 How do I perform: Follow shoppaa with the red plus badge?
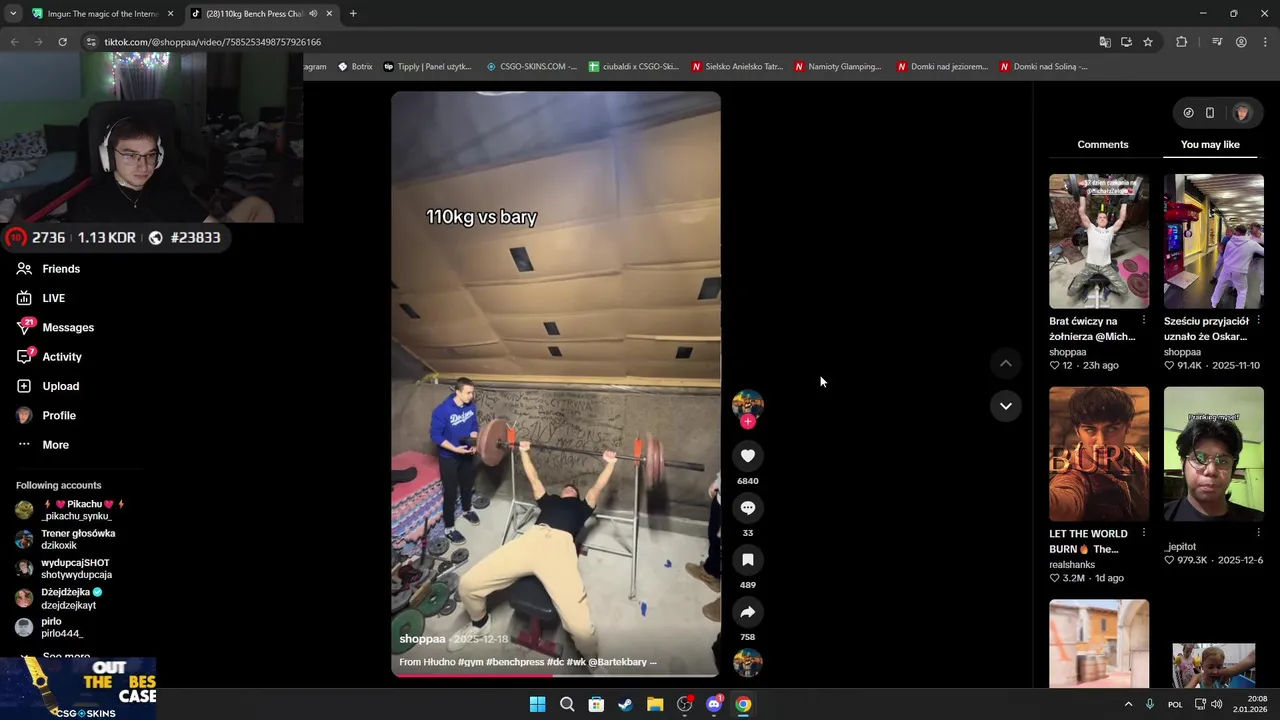click(747, 421)
